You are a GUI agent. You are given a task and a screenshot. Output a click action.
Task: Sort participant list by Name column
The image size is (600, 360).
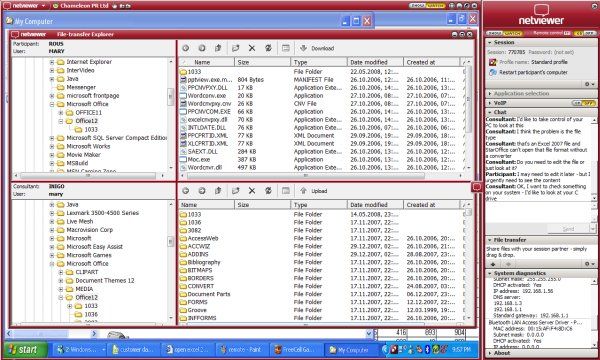(207, 62)
